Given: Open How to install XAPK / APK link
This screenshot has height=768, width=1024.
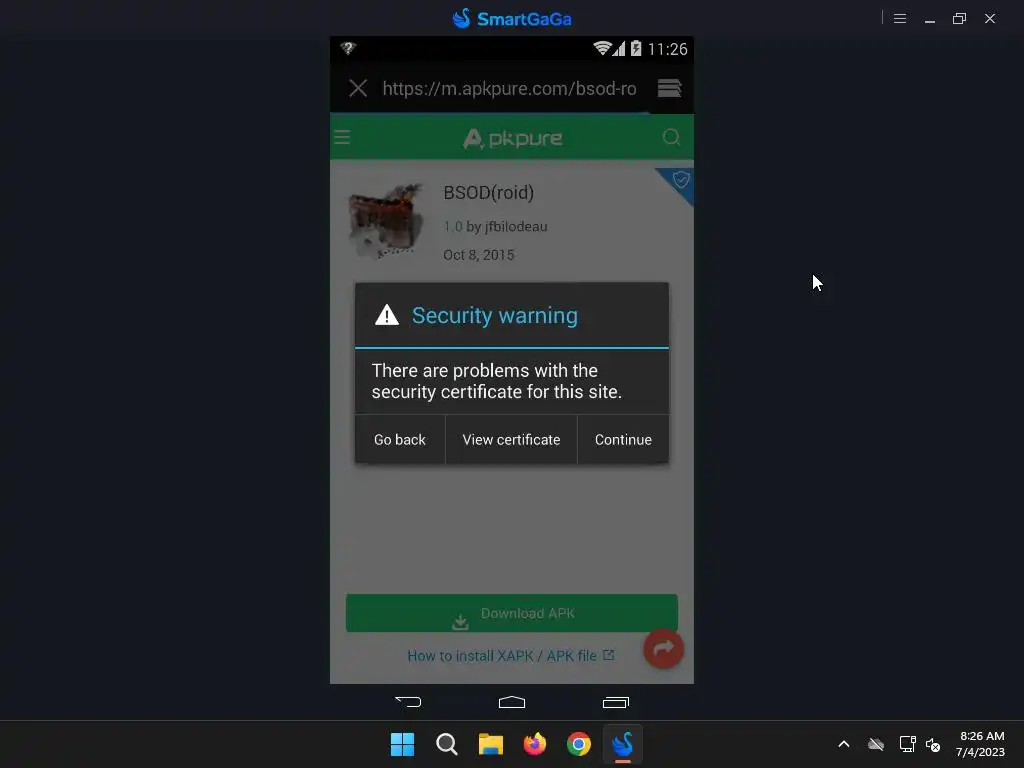Looking at the screenshot, I should (511, 656).
